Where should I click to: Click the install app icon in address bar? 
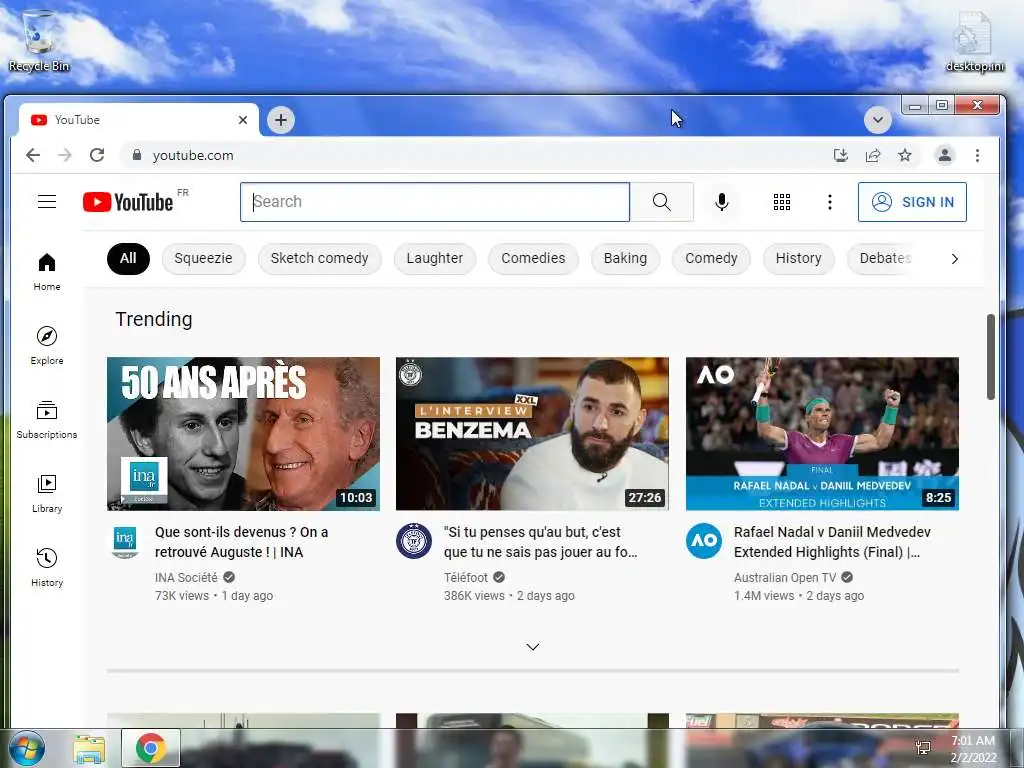pyautogui.click(x=840, y=155)
